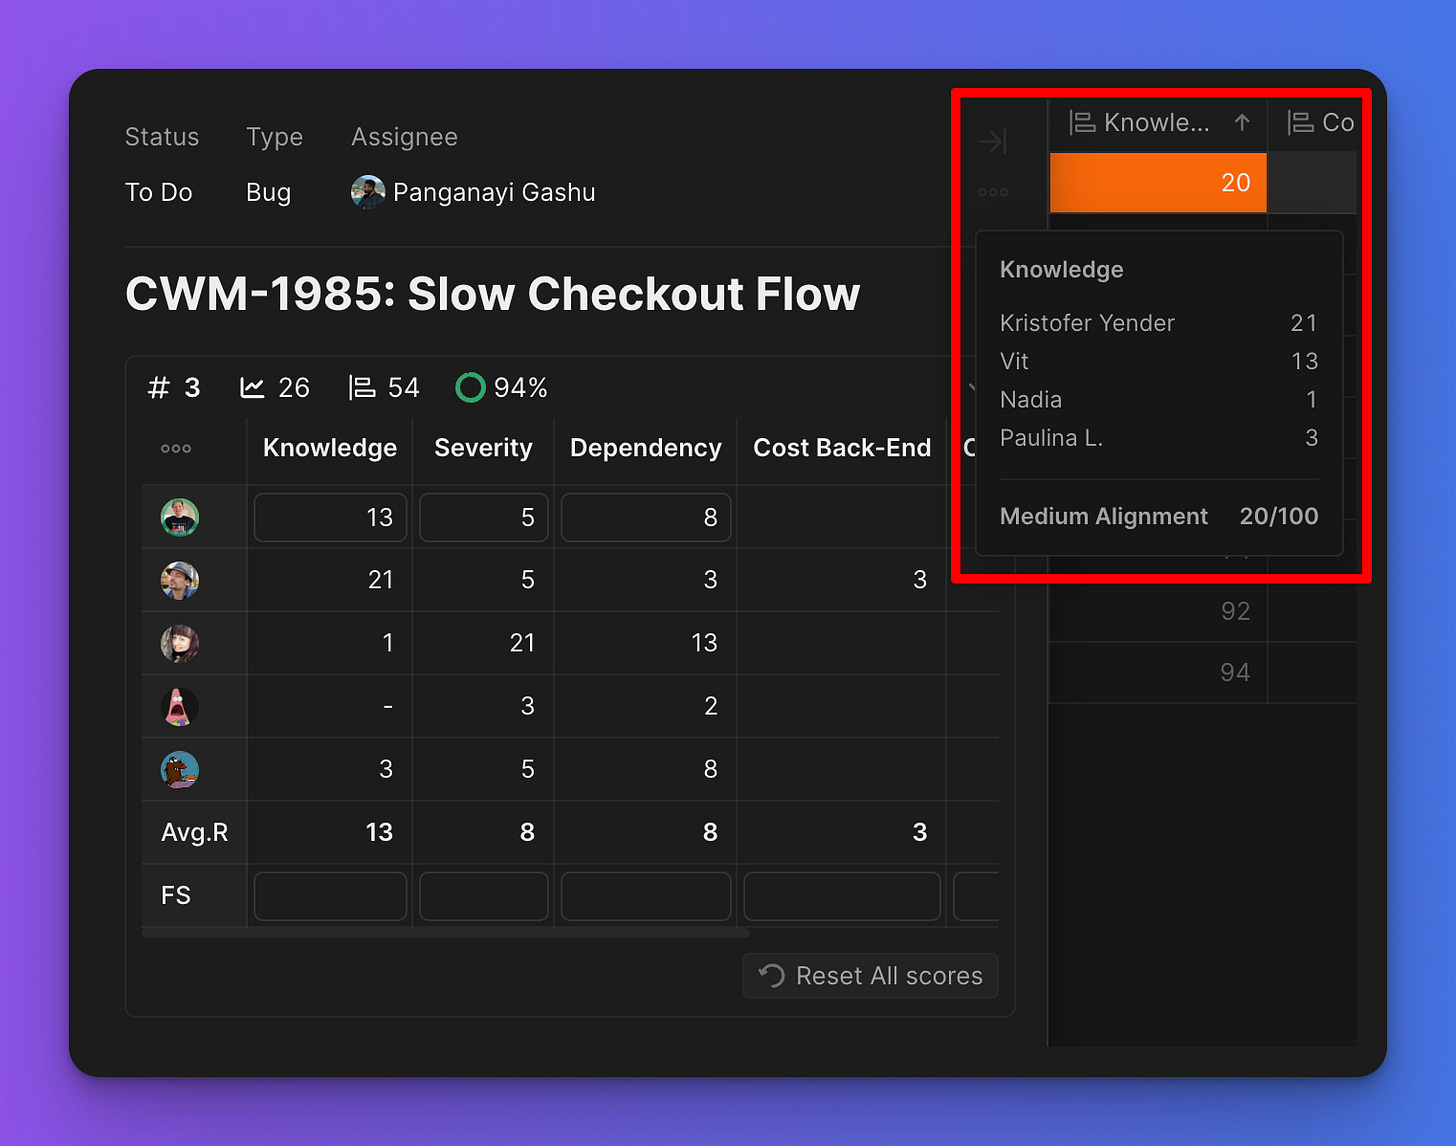Click the orange alignment cell showing 20
Viewport: 1456px width, 1146px height.
[x=1158, y=183]
